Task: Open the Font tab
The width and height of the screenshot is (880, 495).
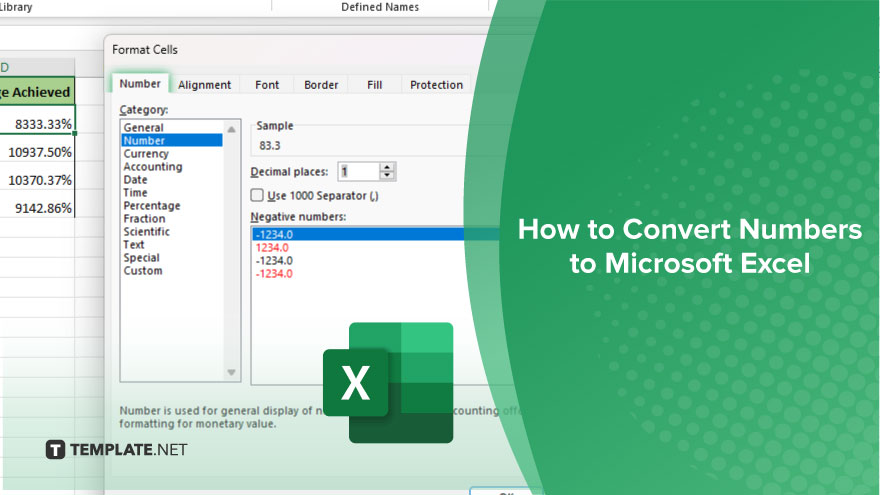Action: (267, 85)
